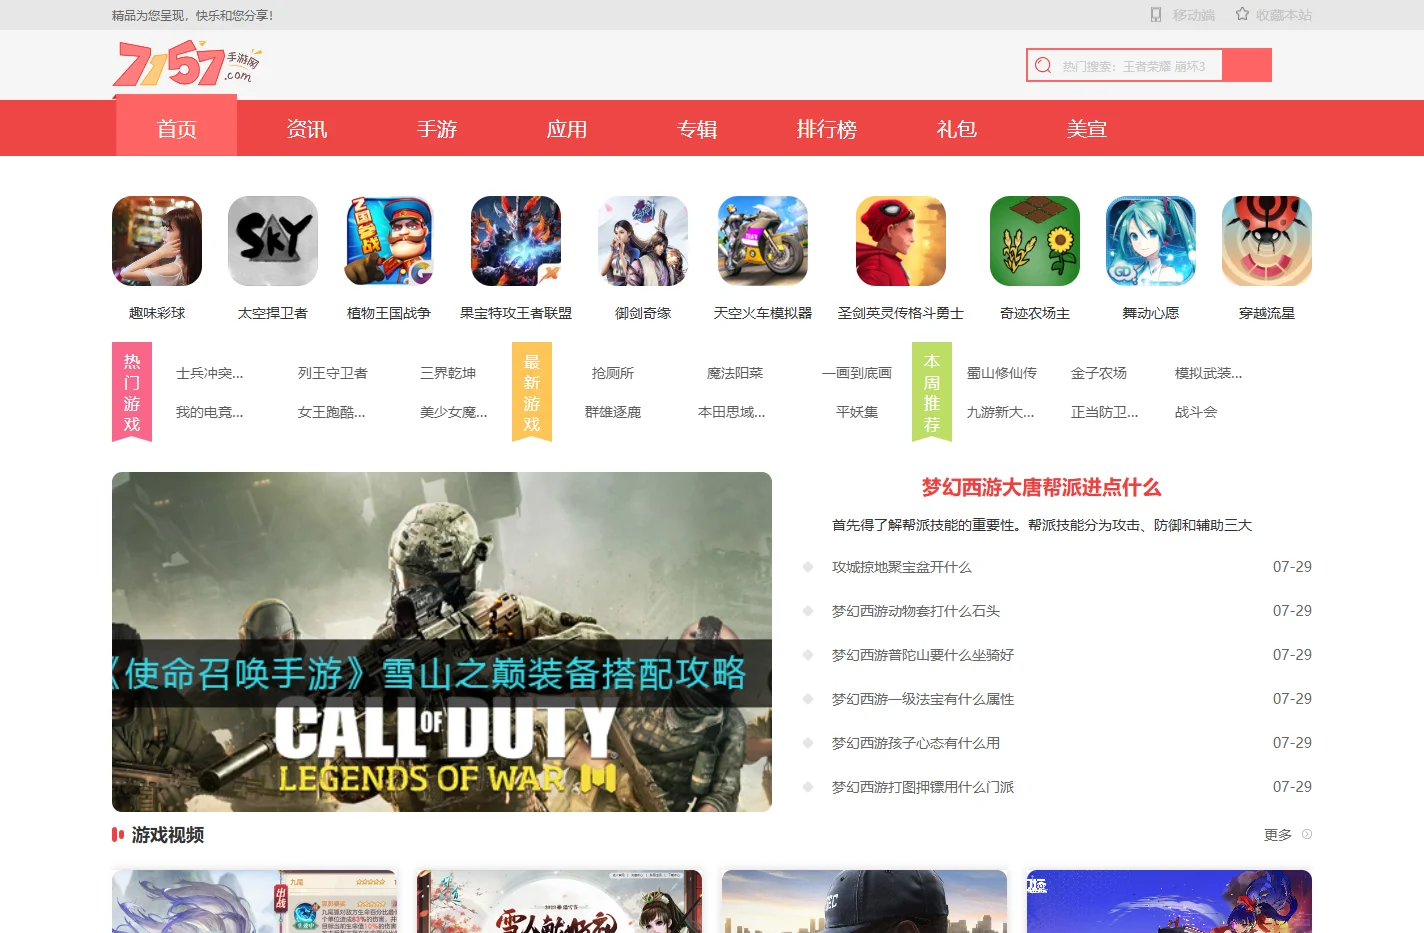
Task: Open the 果宝特攻王者联盟 game icon
Action: [x=516, y=241]
